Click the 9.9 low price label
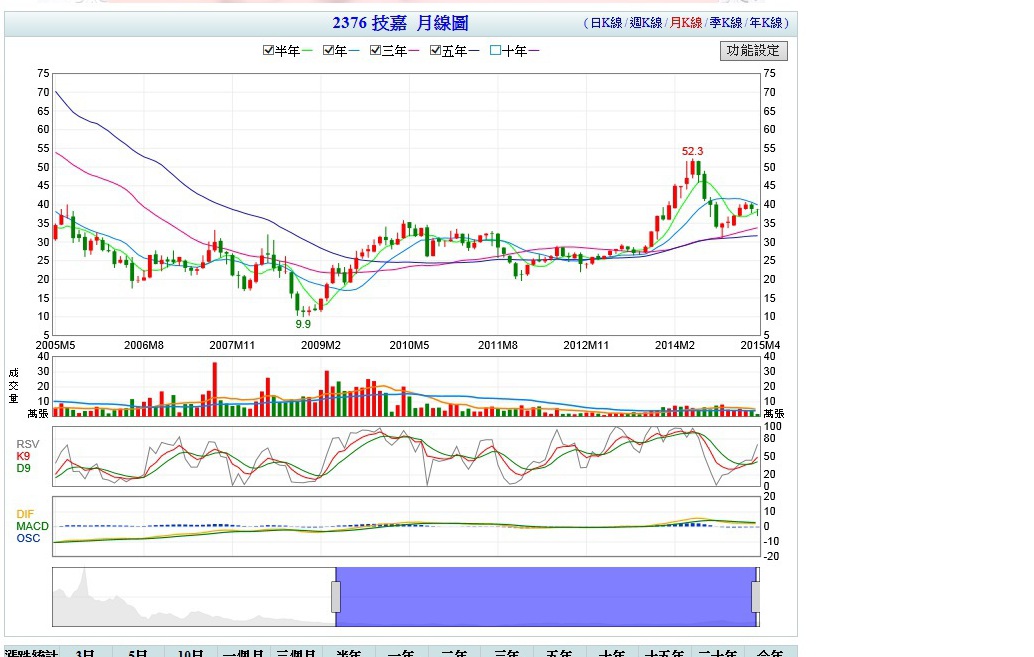The width and height of the screenshot is (1034, 657). click(x=303, y=324)
